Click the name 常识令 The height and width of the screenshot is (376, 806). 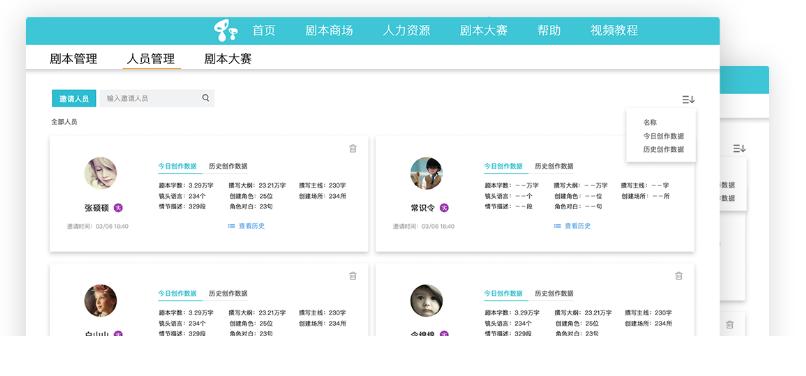coord(423,208)
